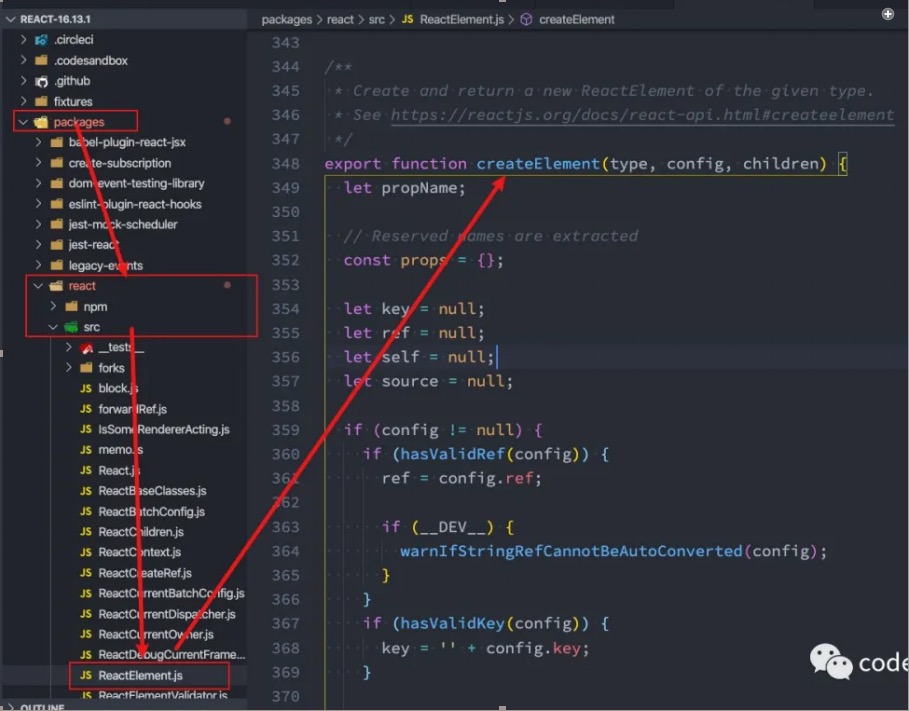The image size is (909, 711).
Task: Click the src folder green icon
Action: (x=71, y=327)
